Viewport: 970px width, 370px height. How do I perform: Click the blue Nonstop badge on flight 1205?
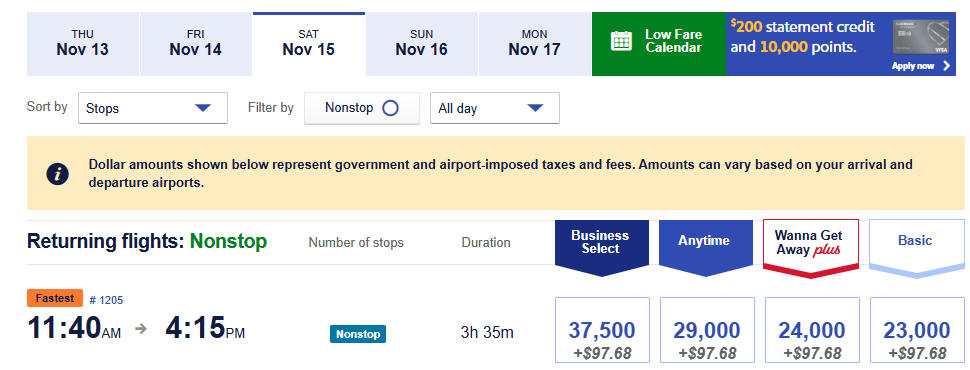[x=358, y=334]
